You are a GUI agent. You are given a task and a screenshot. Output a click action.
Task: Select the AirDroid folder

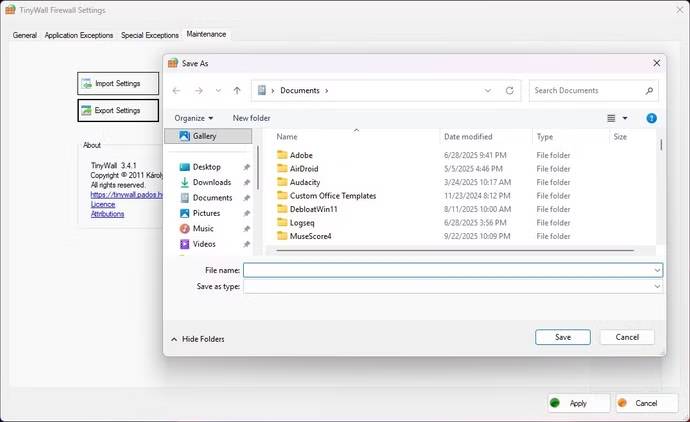tap(304, 169)
